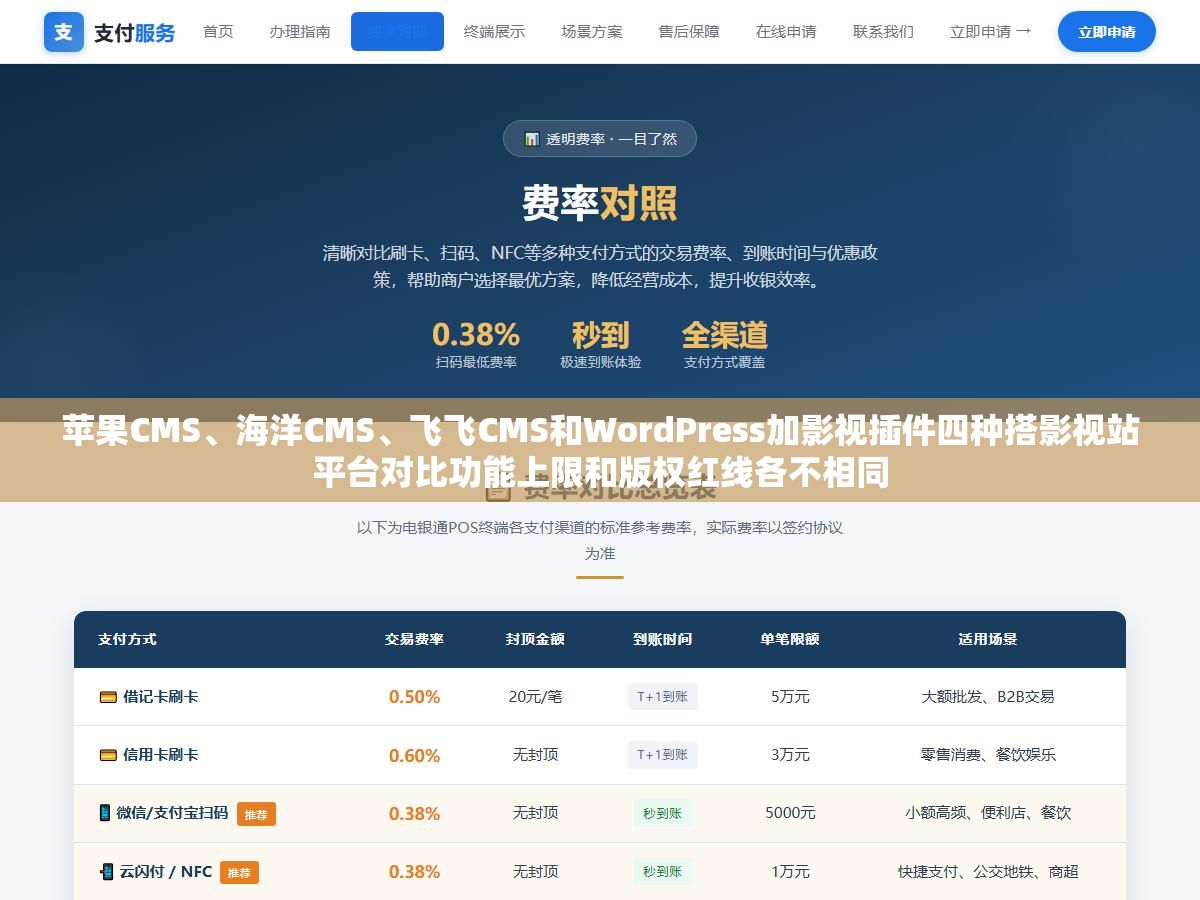Click the 交易费率 column header
This screenshot has height=900, width=1200.
[414, 639]
